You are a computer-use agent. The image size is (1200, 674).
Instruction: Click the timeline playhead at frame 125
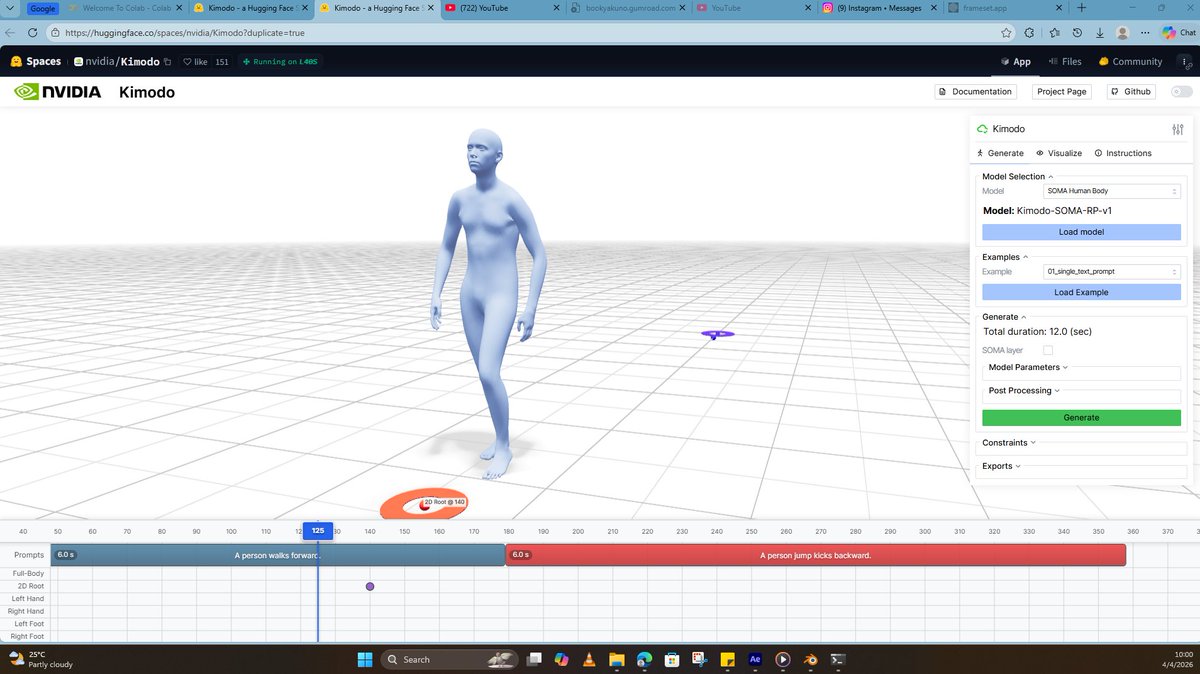[317, 531]
